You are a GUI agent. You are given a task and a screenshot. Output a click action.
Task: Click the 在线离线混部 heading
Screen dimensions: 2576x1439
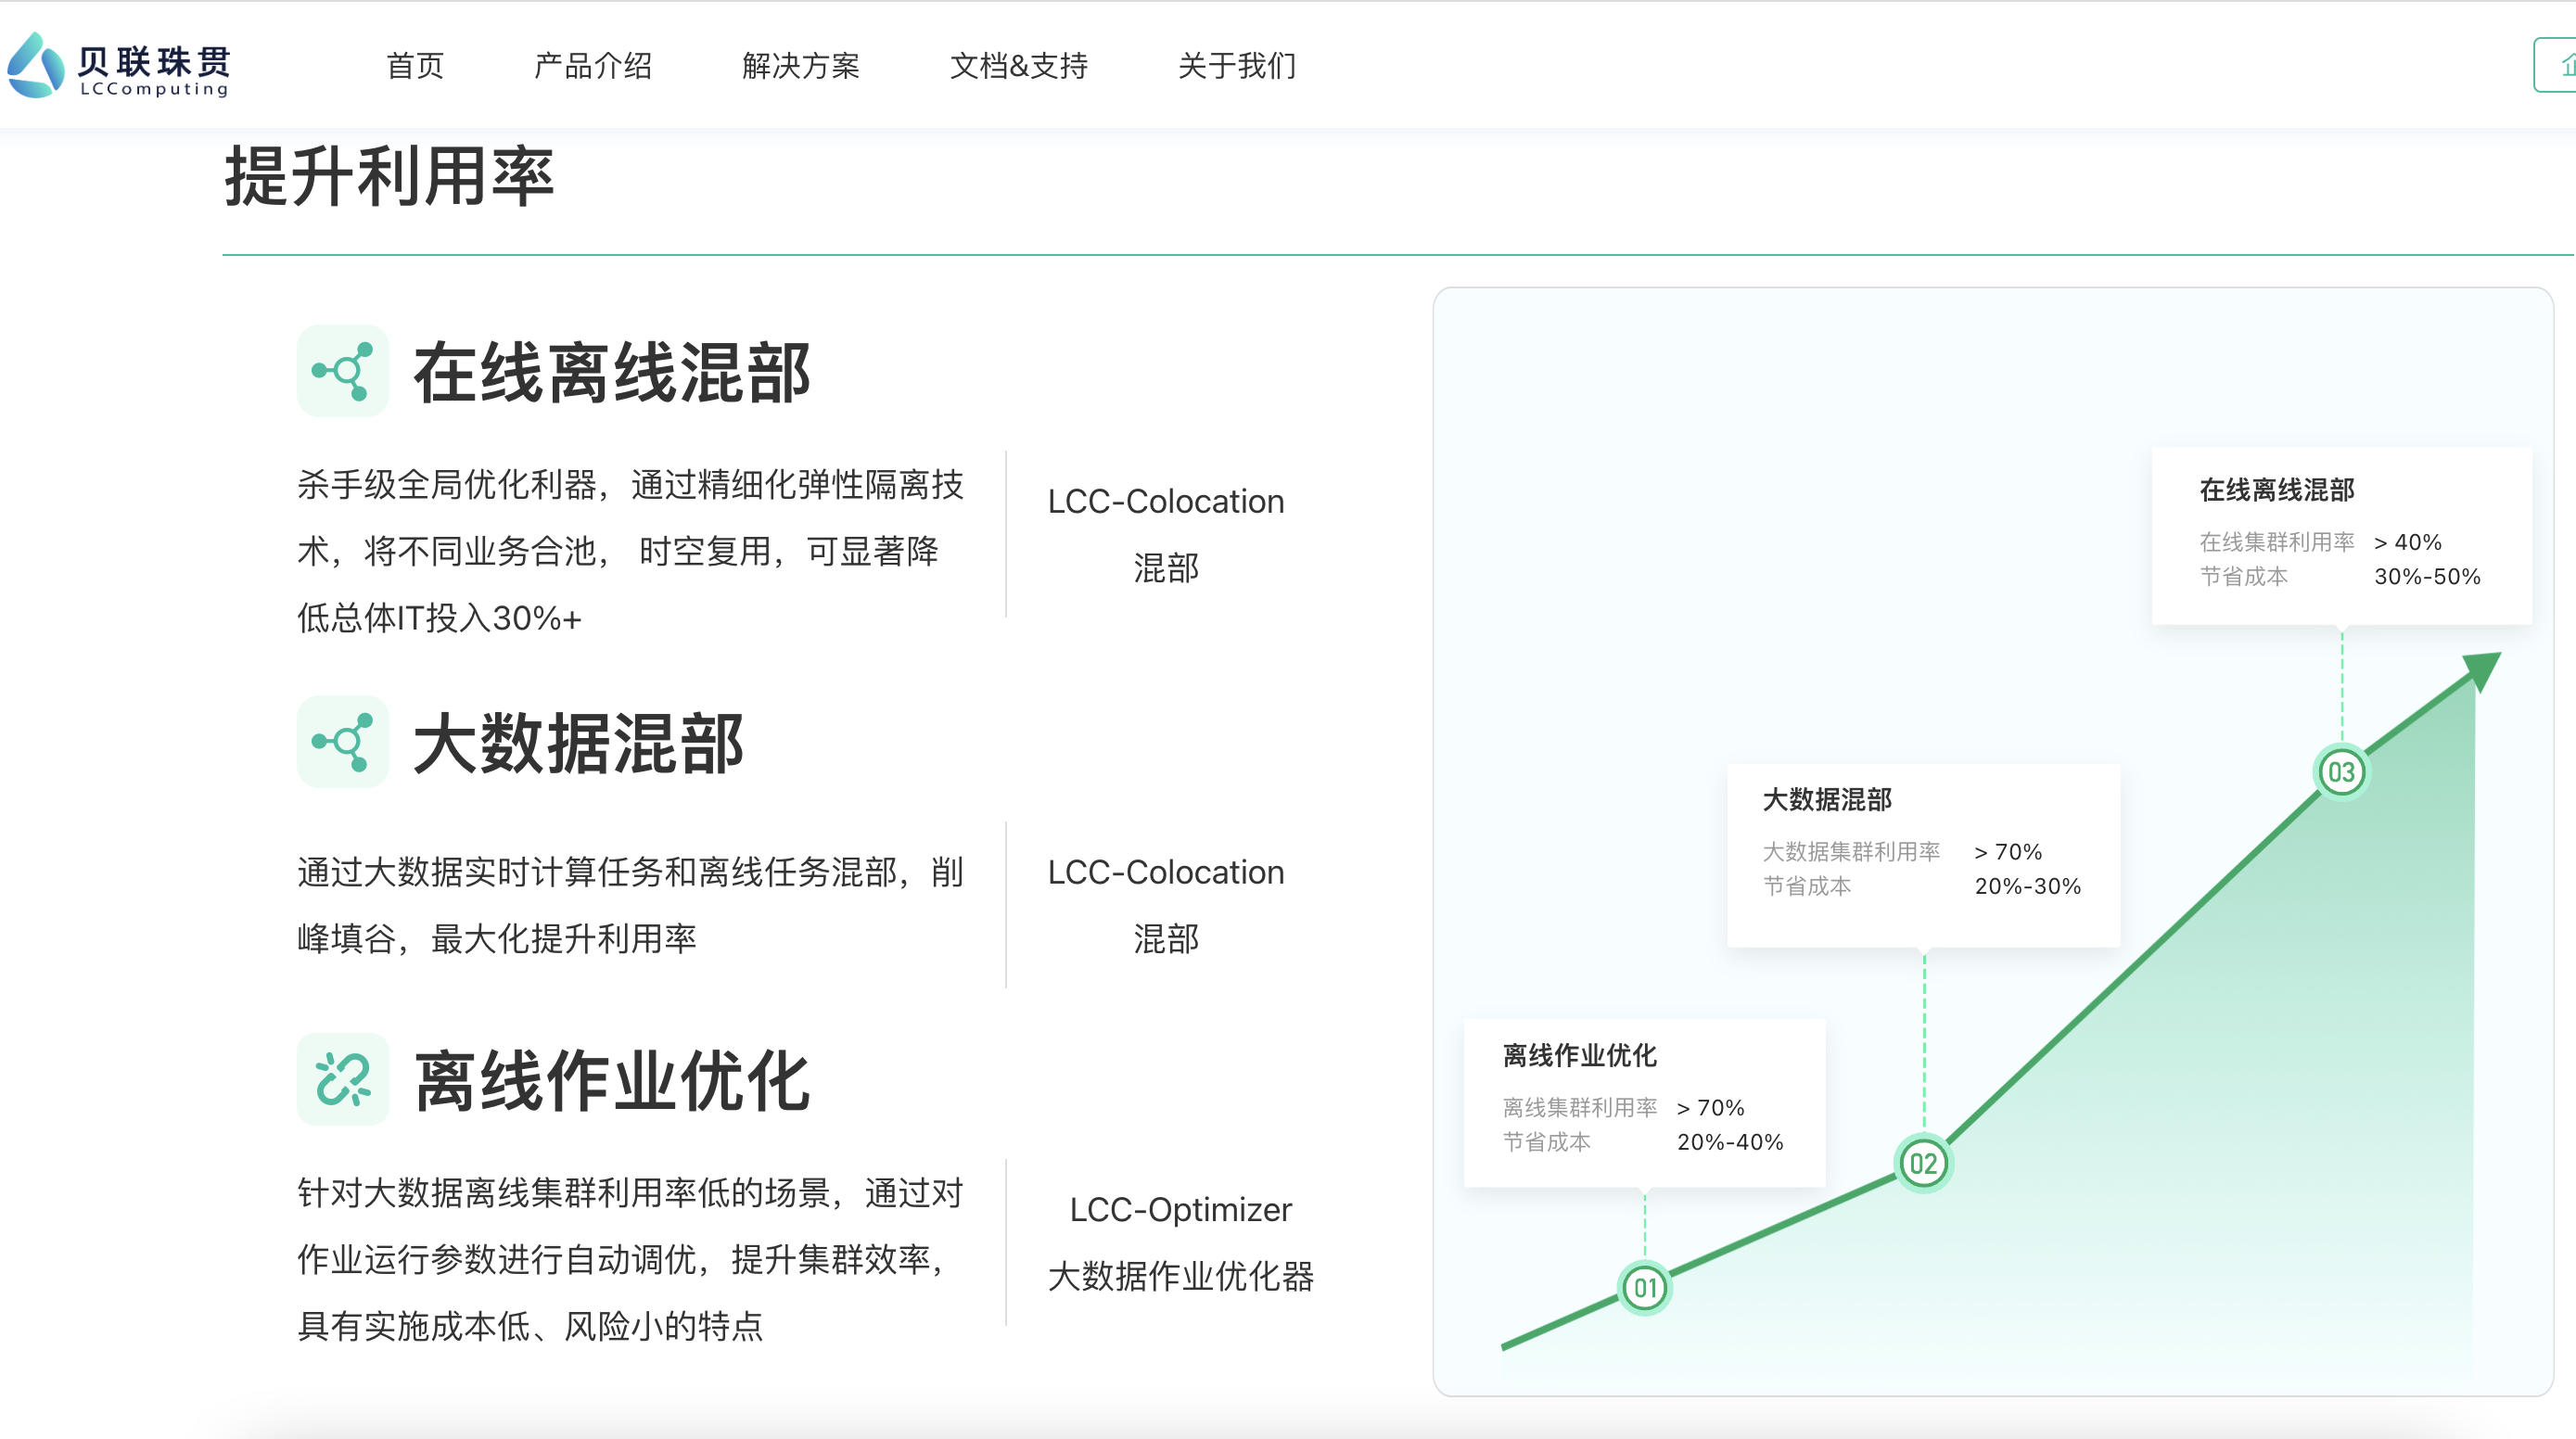coord(612,373)
